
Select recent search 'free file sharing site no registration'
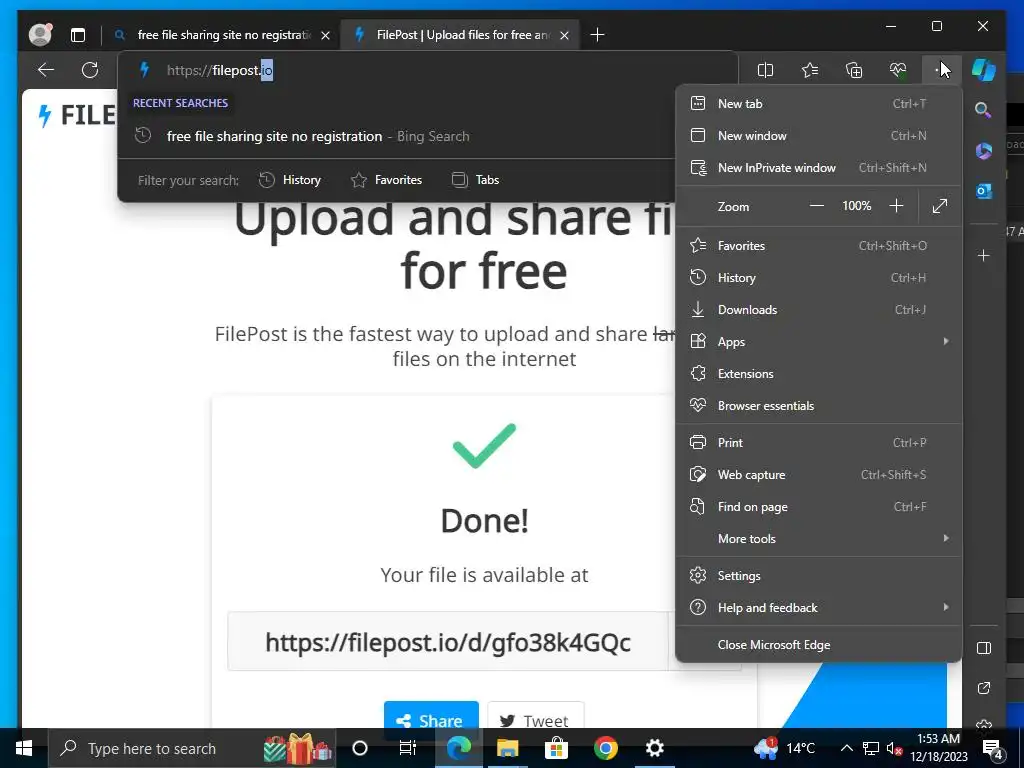396,136
